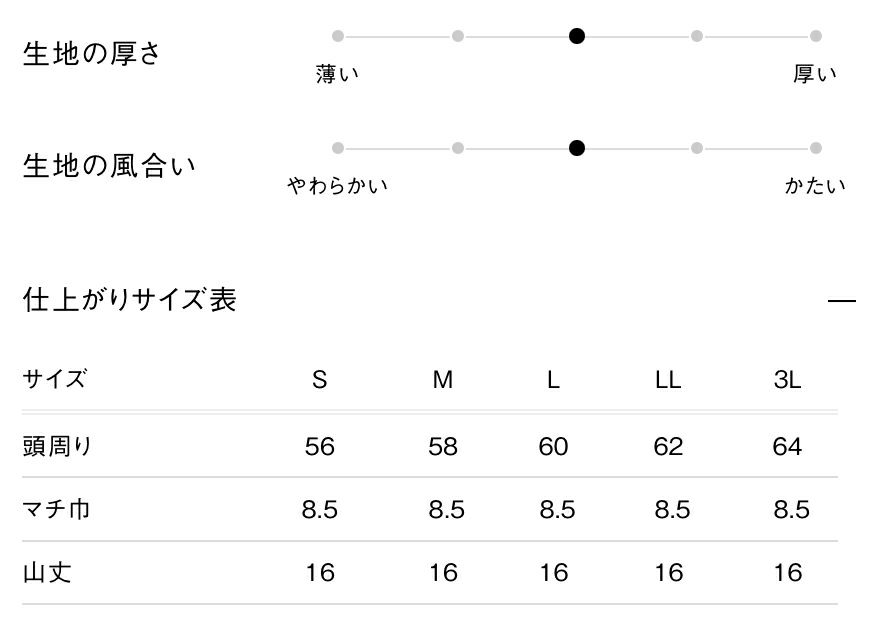Screen dimensions: 880x626
Task: Select the 3L size column header
Action: coord(788,380)
